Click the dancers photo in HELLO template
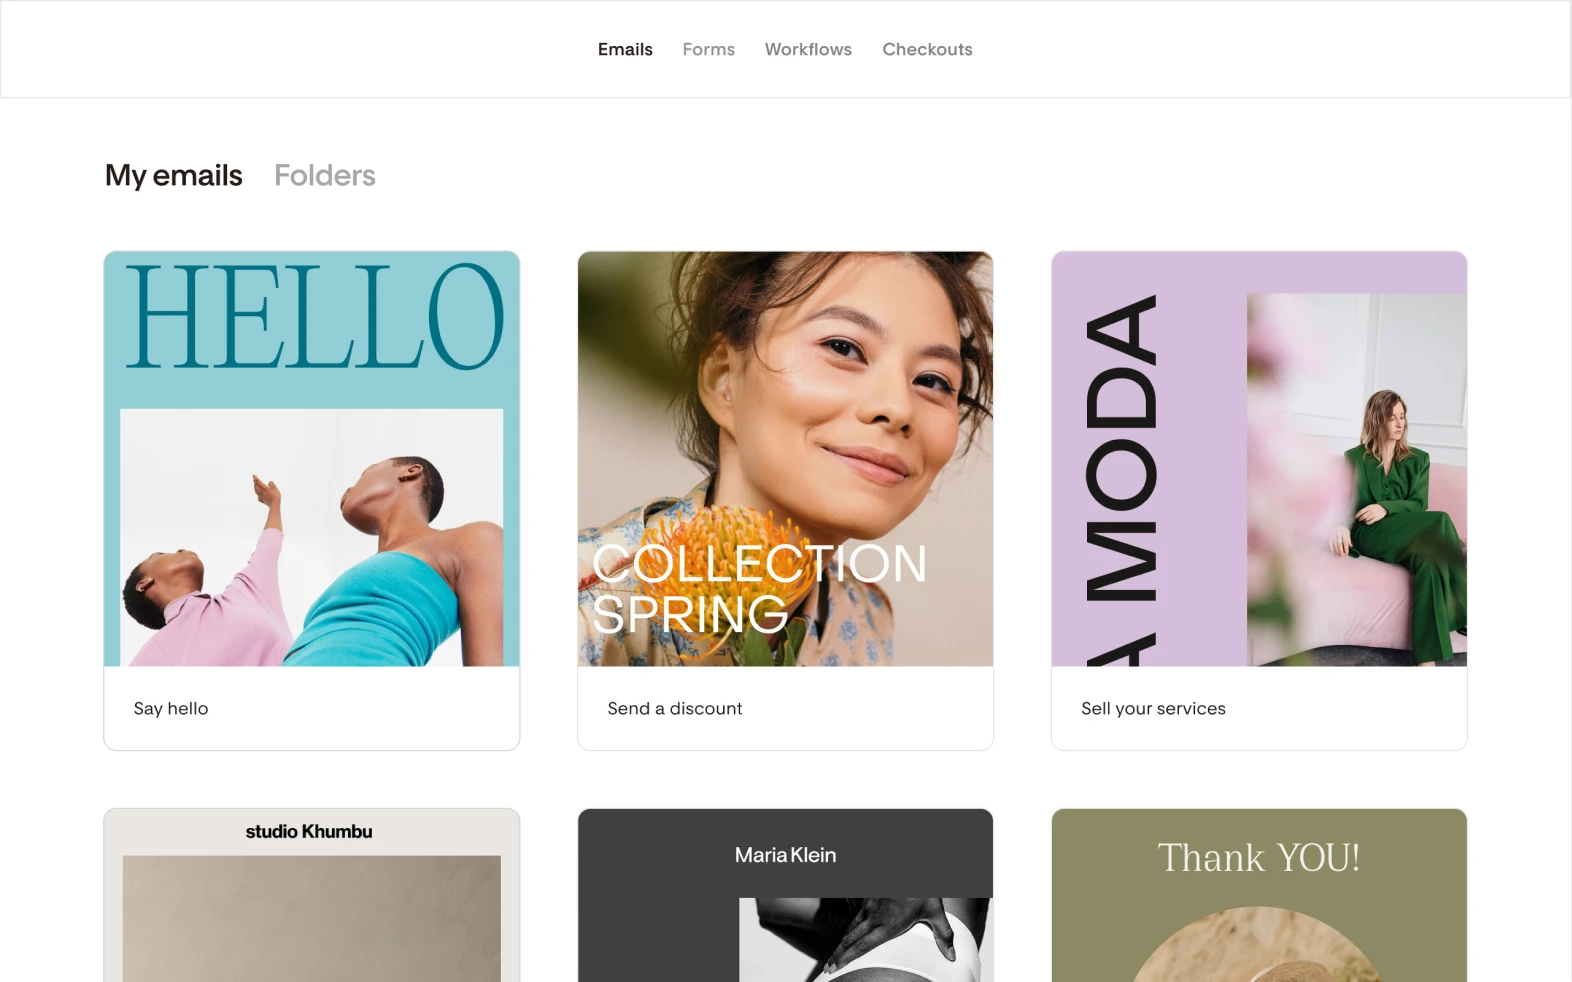The width and height of the screenshot is (1572, 982). coord(312,538)
